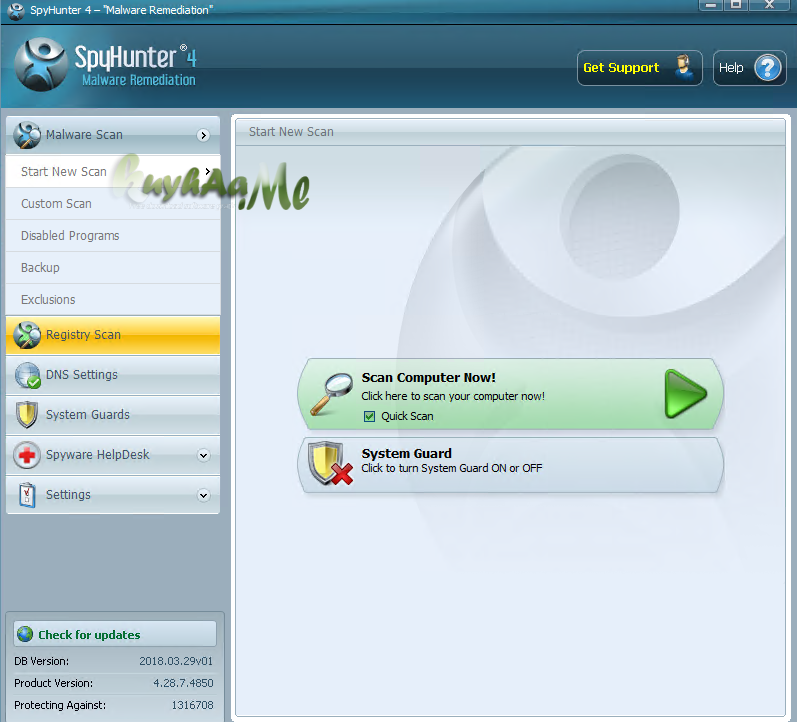Click the chevron next to Start New Scan
The width and height of the screenshot is (797, 722).
click(x=207, y=171)
